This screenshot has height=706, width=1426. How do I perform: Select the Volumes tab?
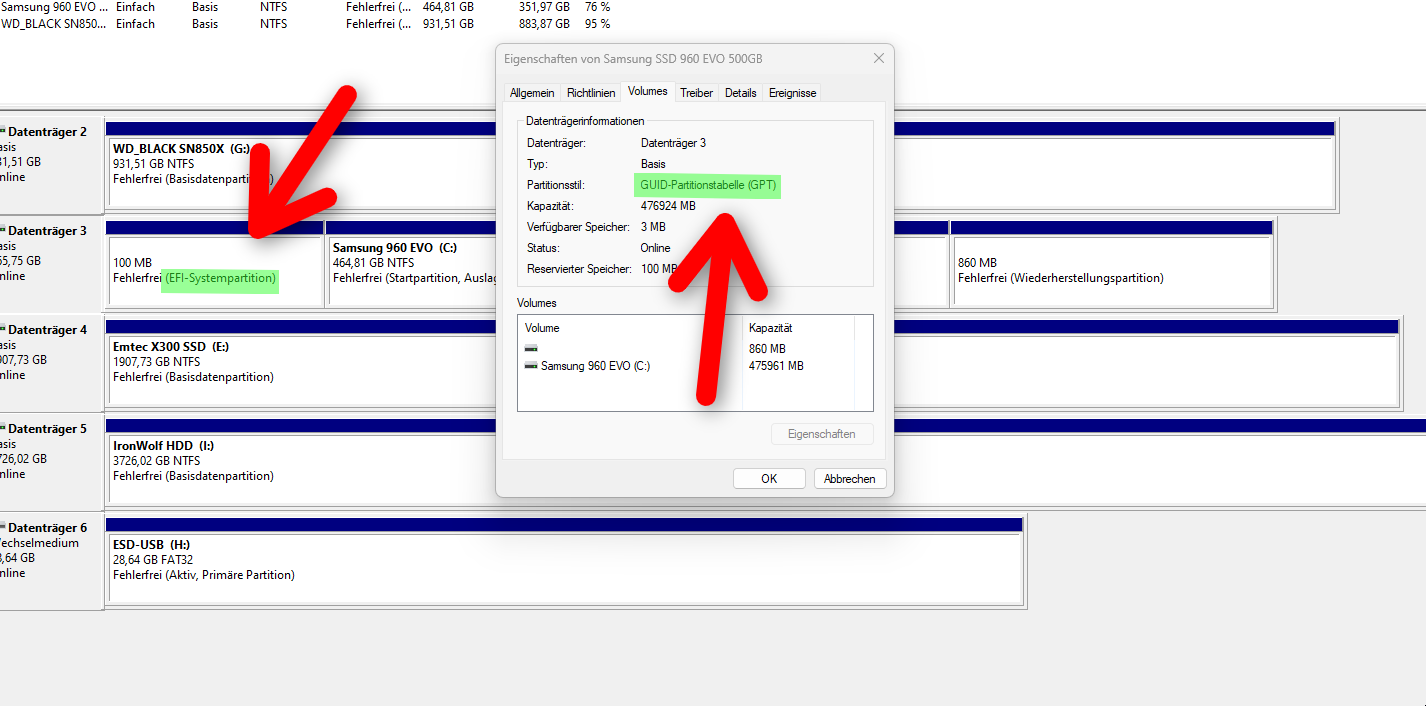click(648, 91)
